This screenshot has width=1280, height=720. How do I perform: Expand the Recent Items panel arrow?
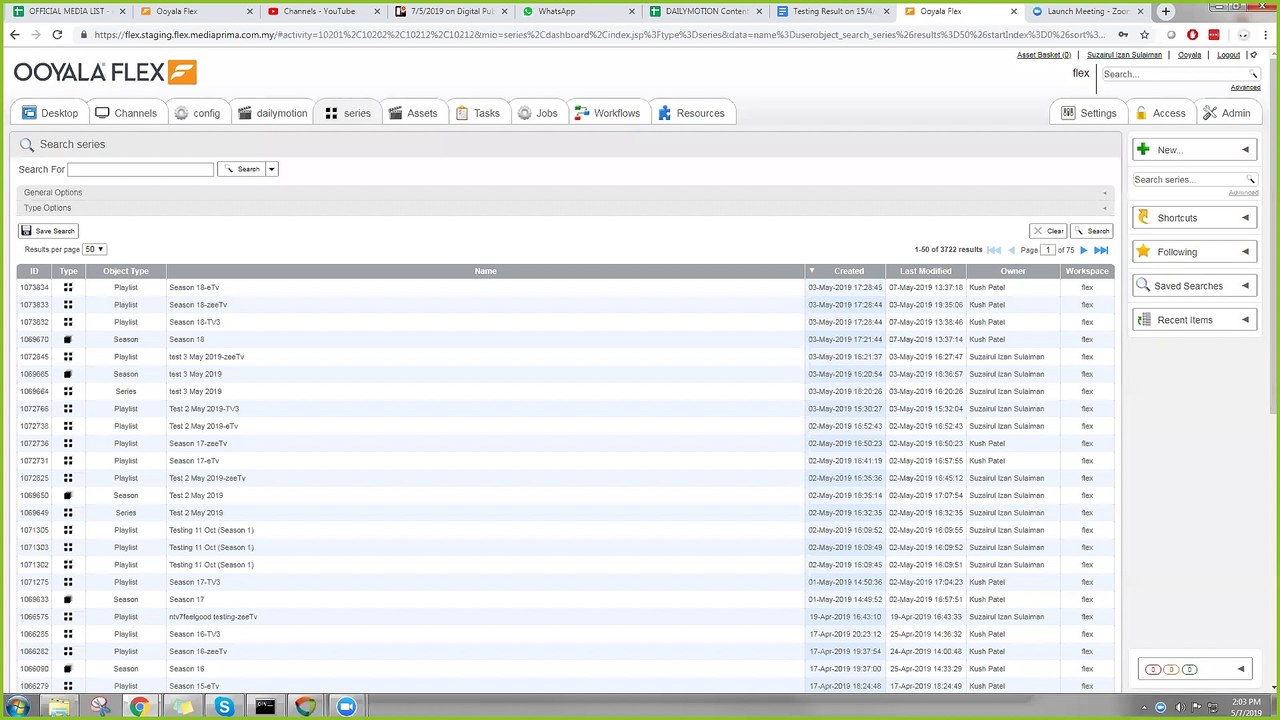point(1245,320)
